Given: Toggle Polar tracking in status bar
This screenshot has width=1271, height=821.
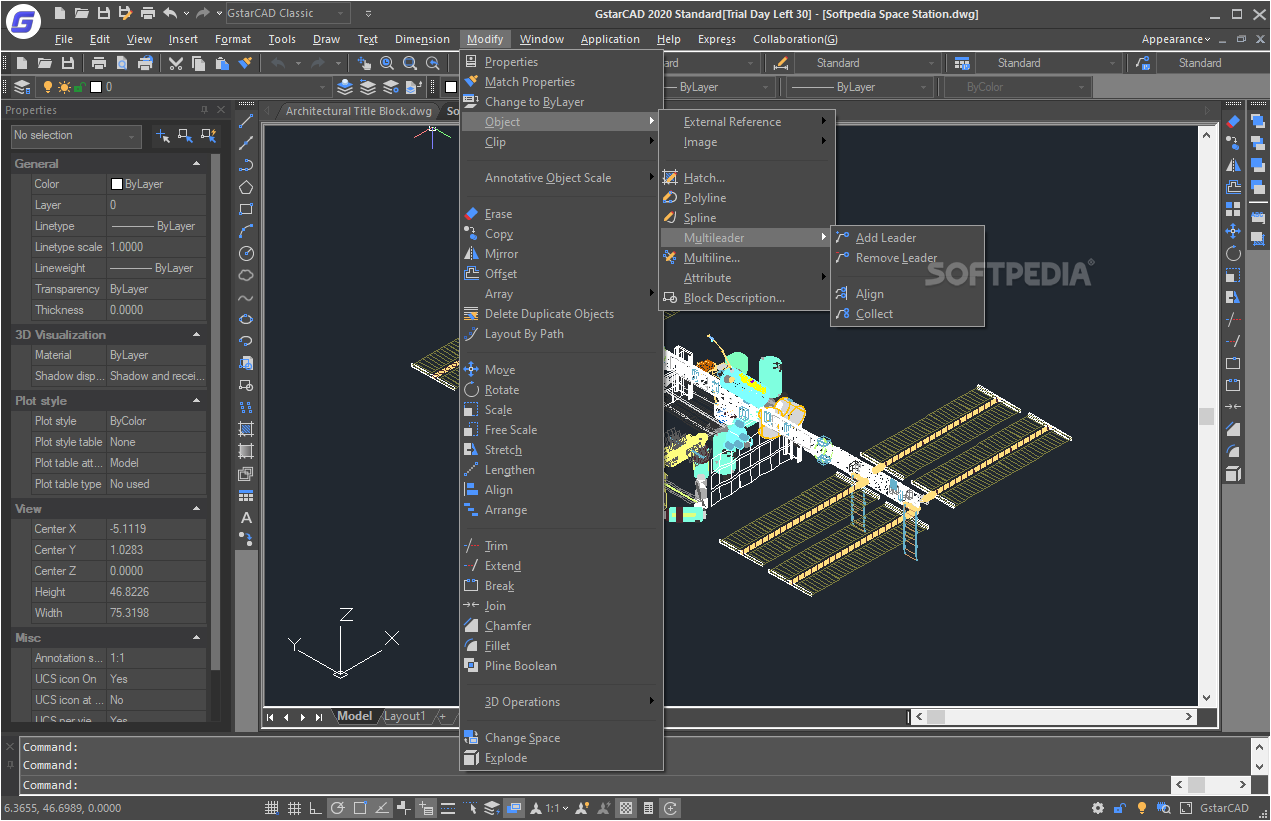Looking at the screenshot, I should click(x=338, y=808).
